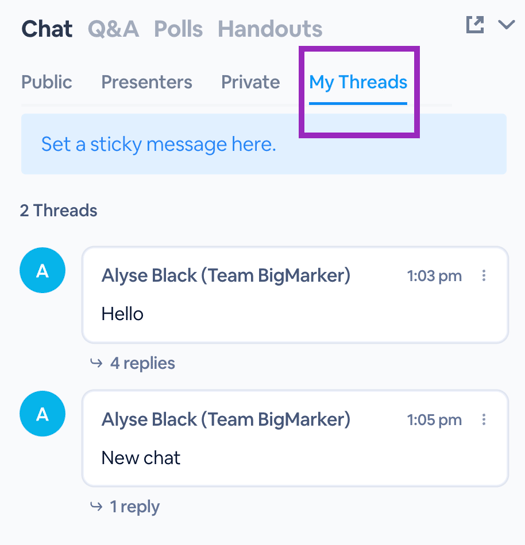This screenshot has width=525, height=545.
Task: Click Set a sticky message here link
Action: 159,144
